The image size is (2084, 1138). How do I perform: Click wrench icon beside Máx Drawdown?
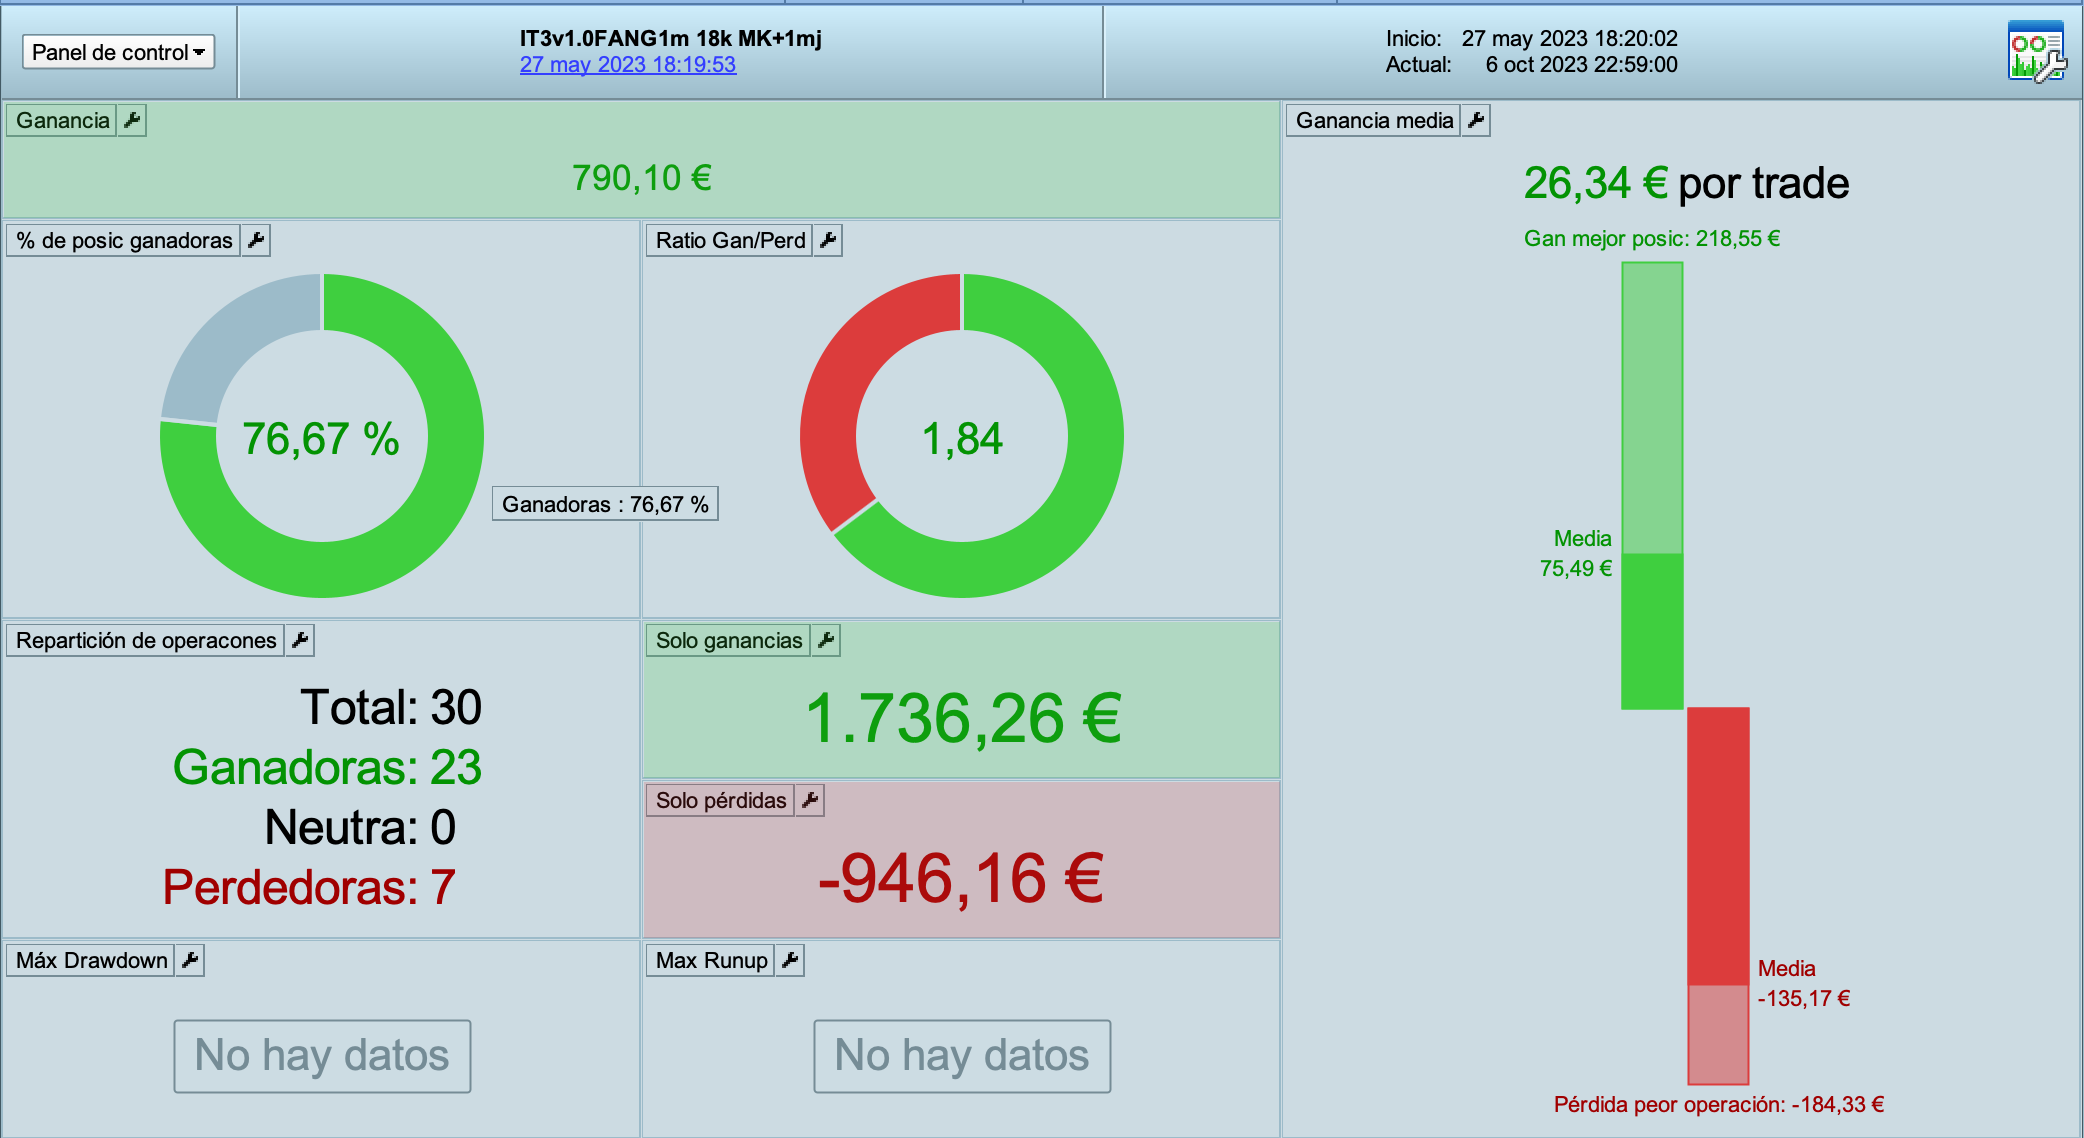coord(190,961)
